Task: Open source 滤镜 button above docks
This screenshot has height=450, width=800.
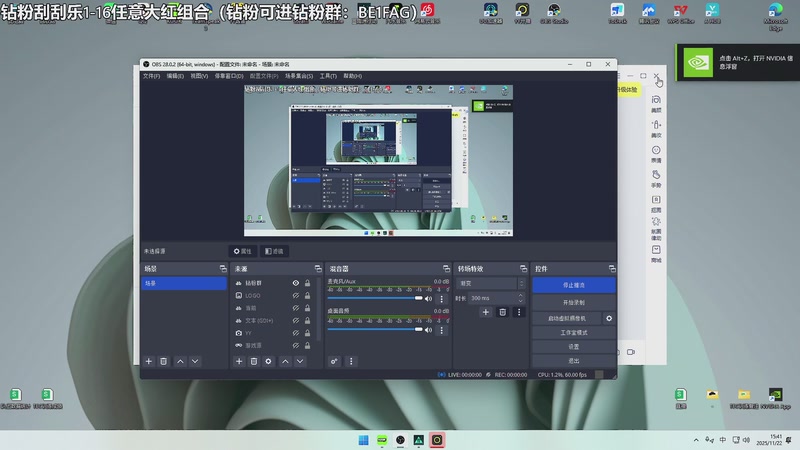Action: point(274,251)
